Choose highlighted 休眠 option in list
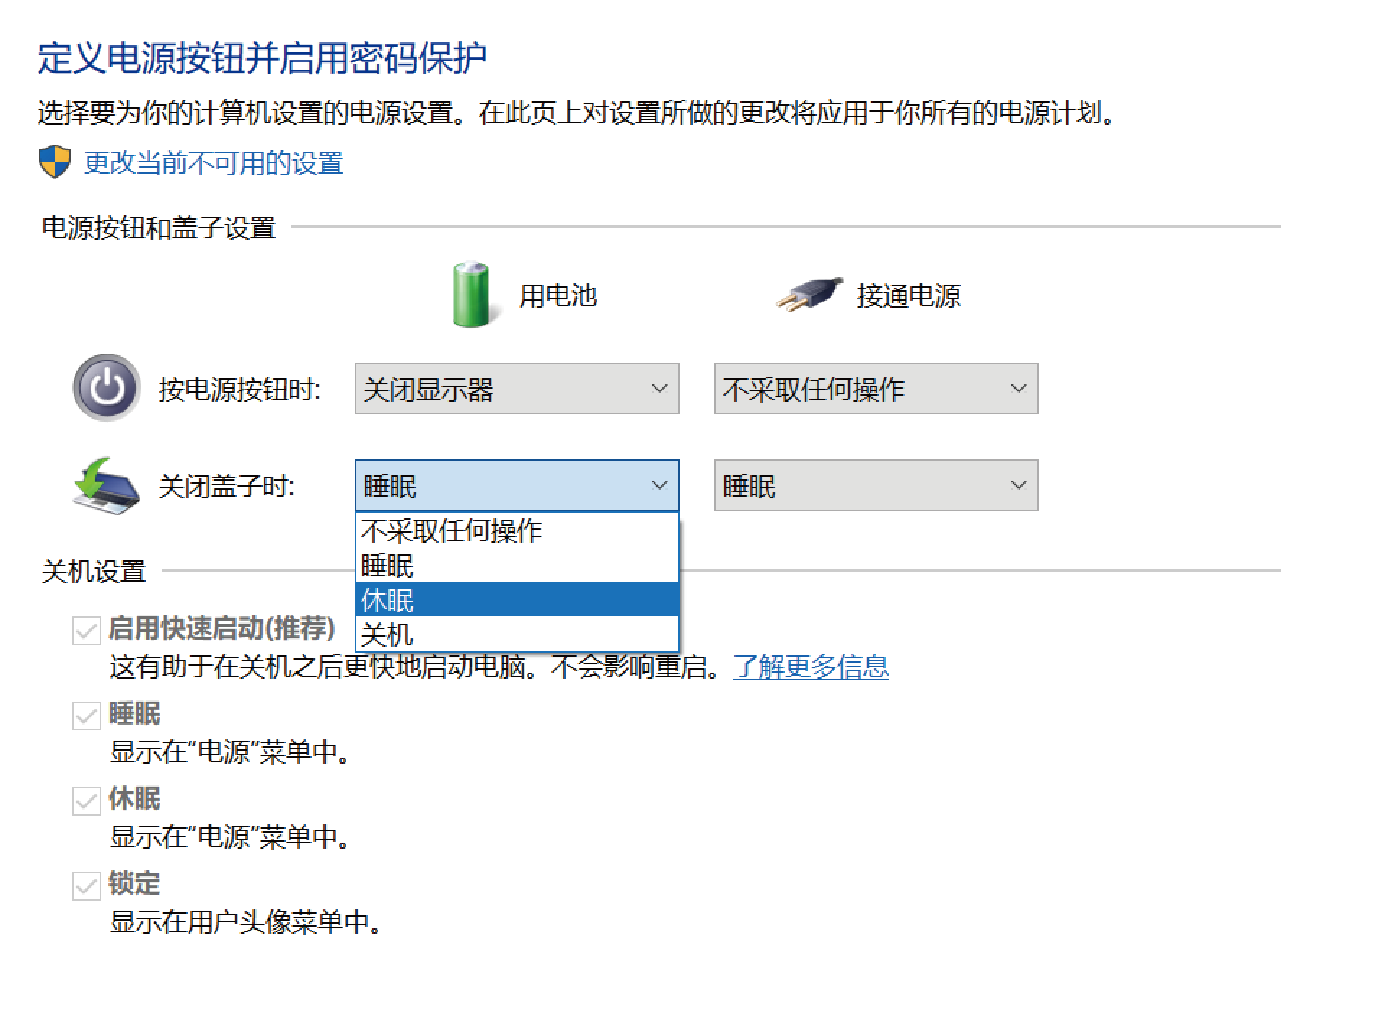This screenshot has width=1397, height=1019. point(516,600)
